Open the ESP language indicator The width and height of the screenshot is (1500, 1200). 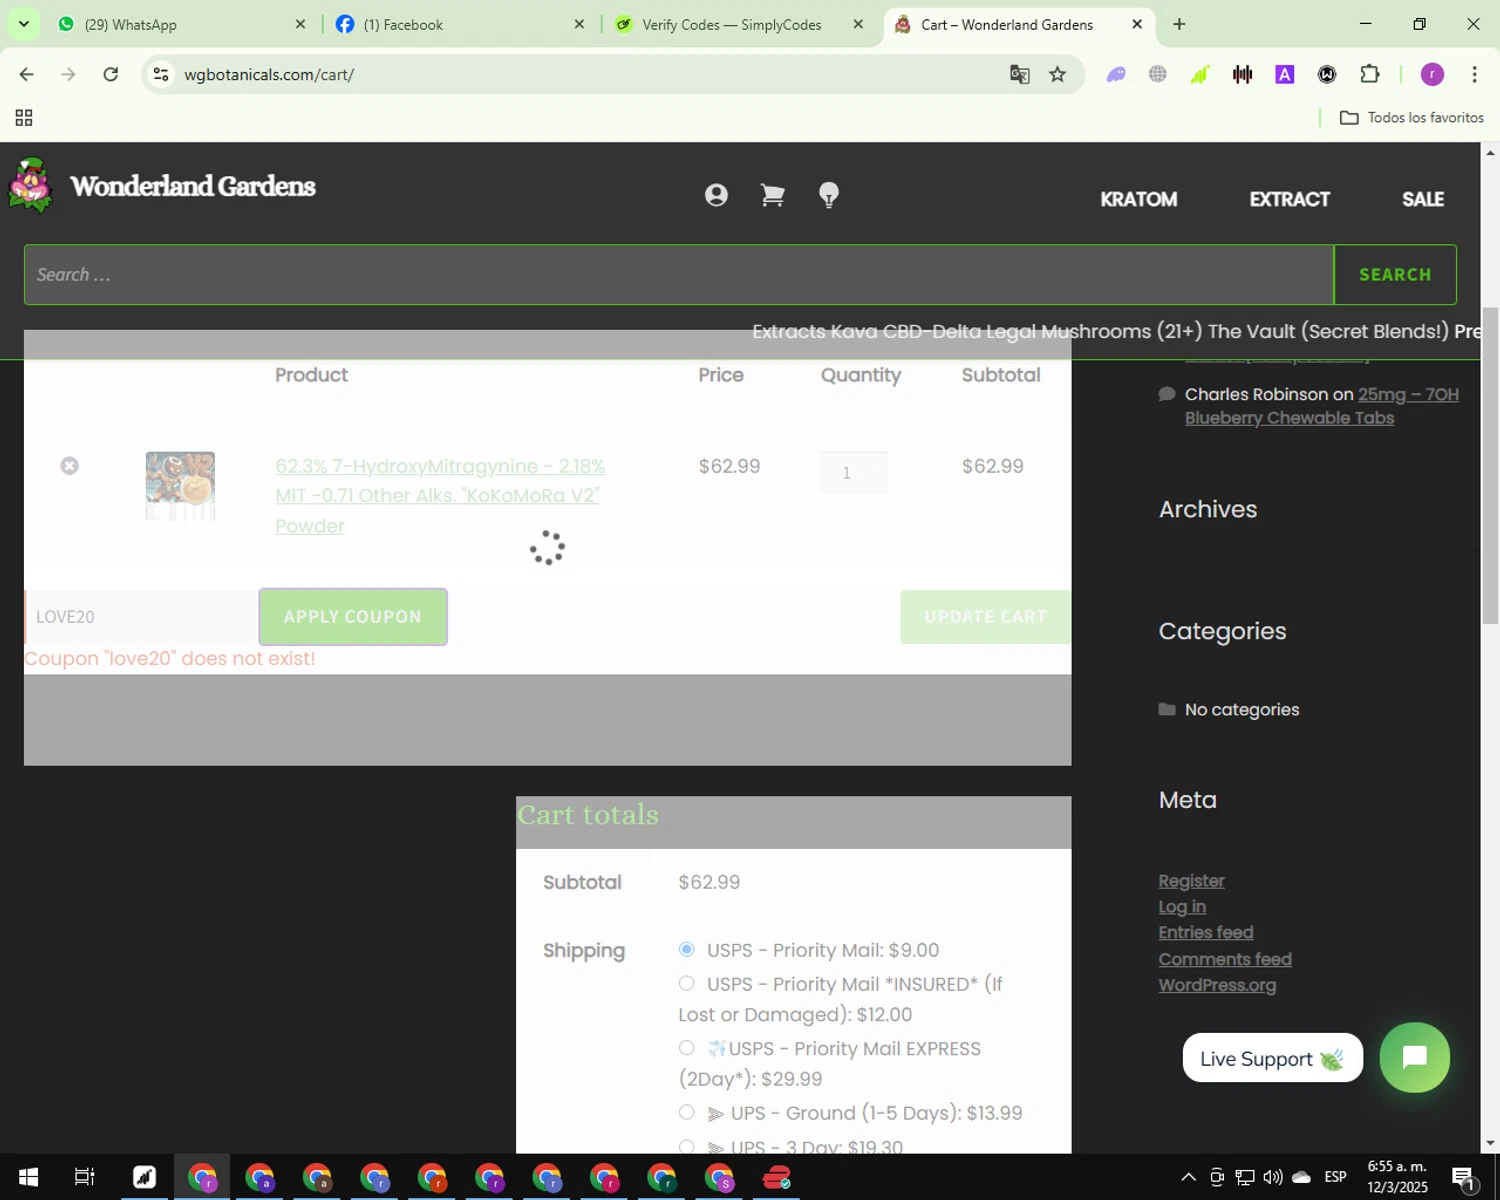(x=1335, y=1177)
